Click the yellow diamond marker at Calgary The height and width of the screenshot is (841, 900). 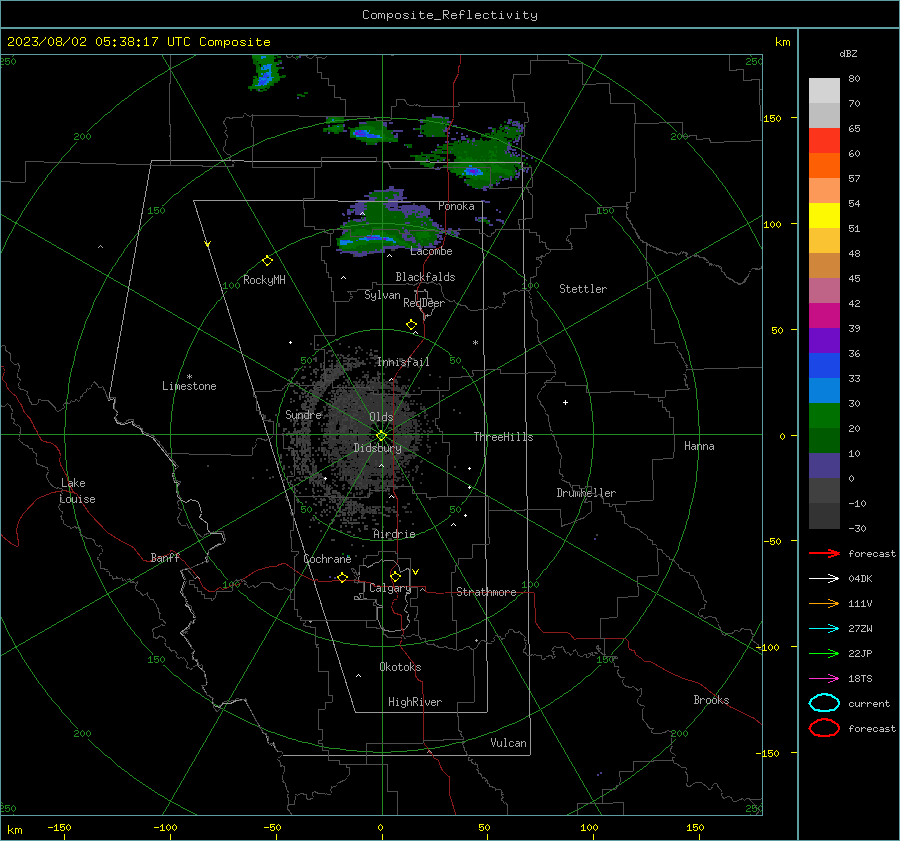(395, 576)
